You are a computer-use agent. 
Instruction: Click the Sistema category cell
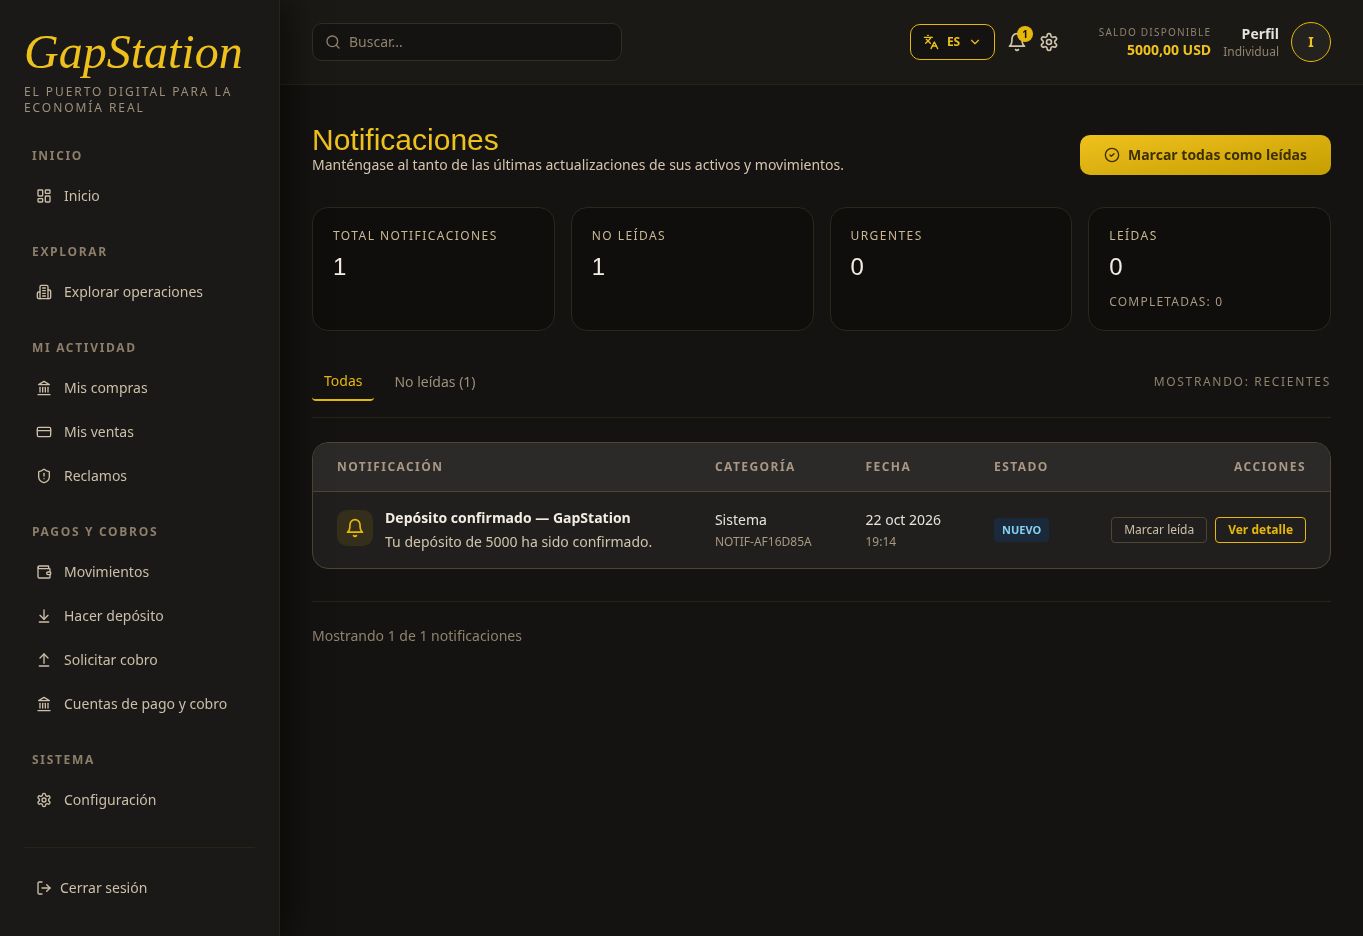point(741,520)
